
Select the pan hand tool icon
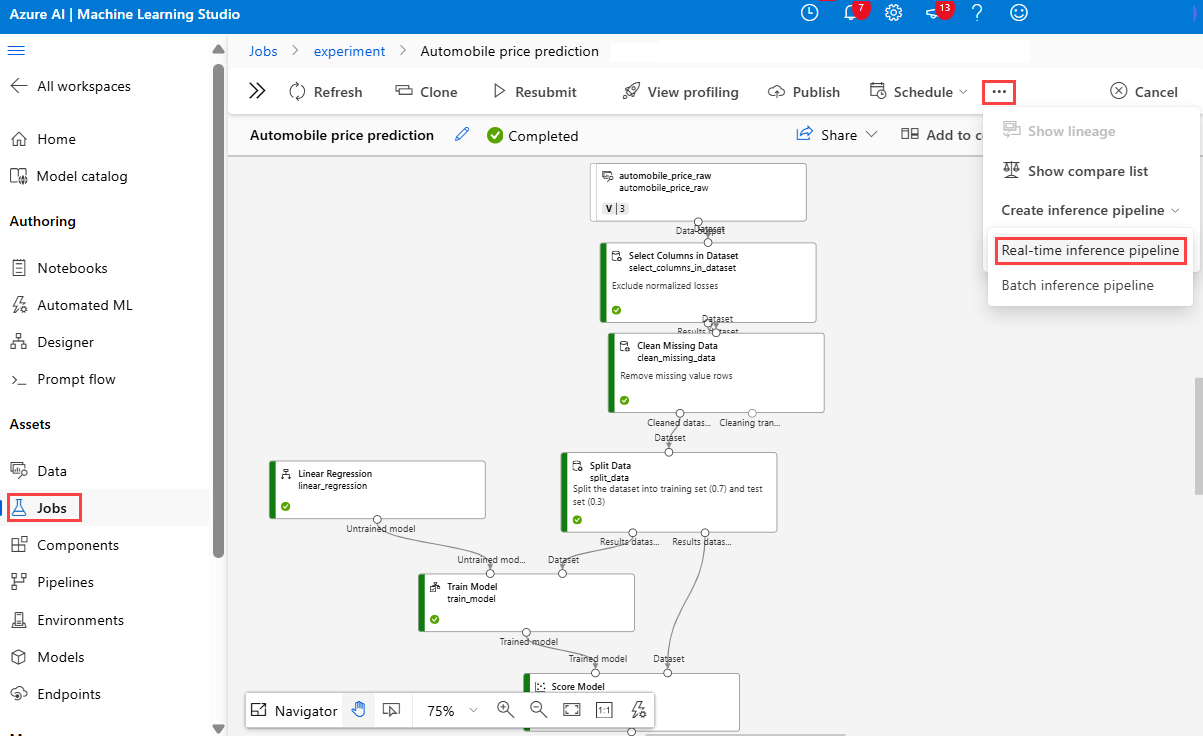358,710
